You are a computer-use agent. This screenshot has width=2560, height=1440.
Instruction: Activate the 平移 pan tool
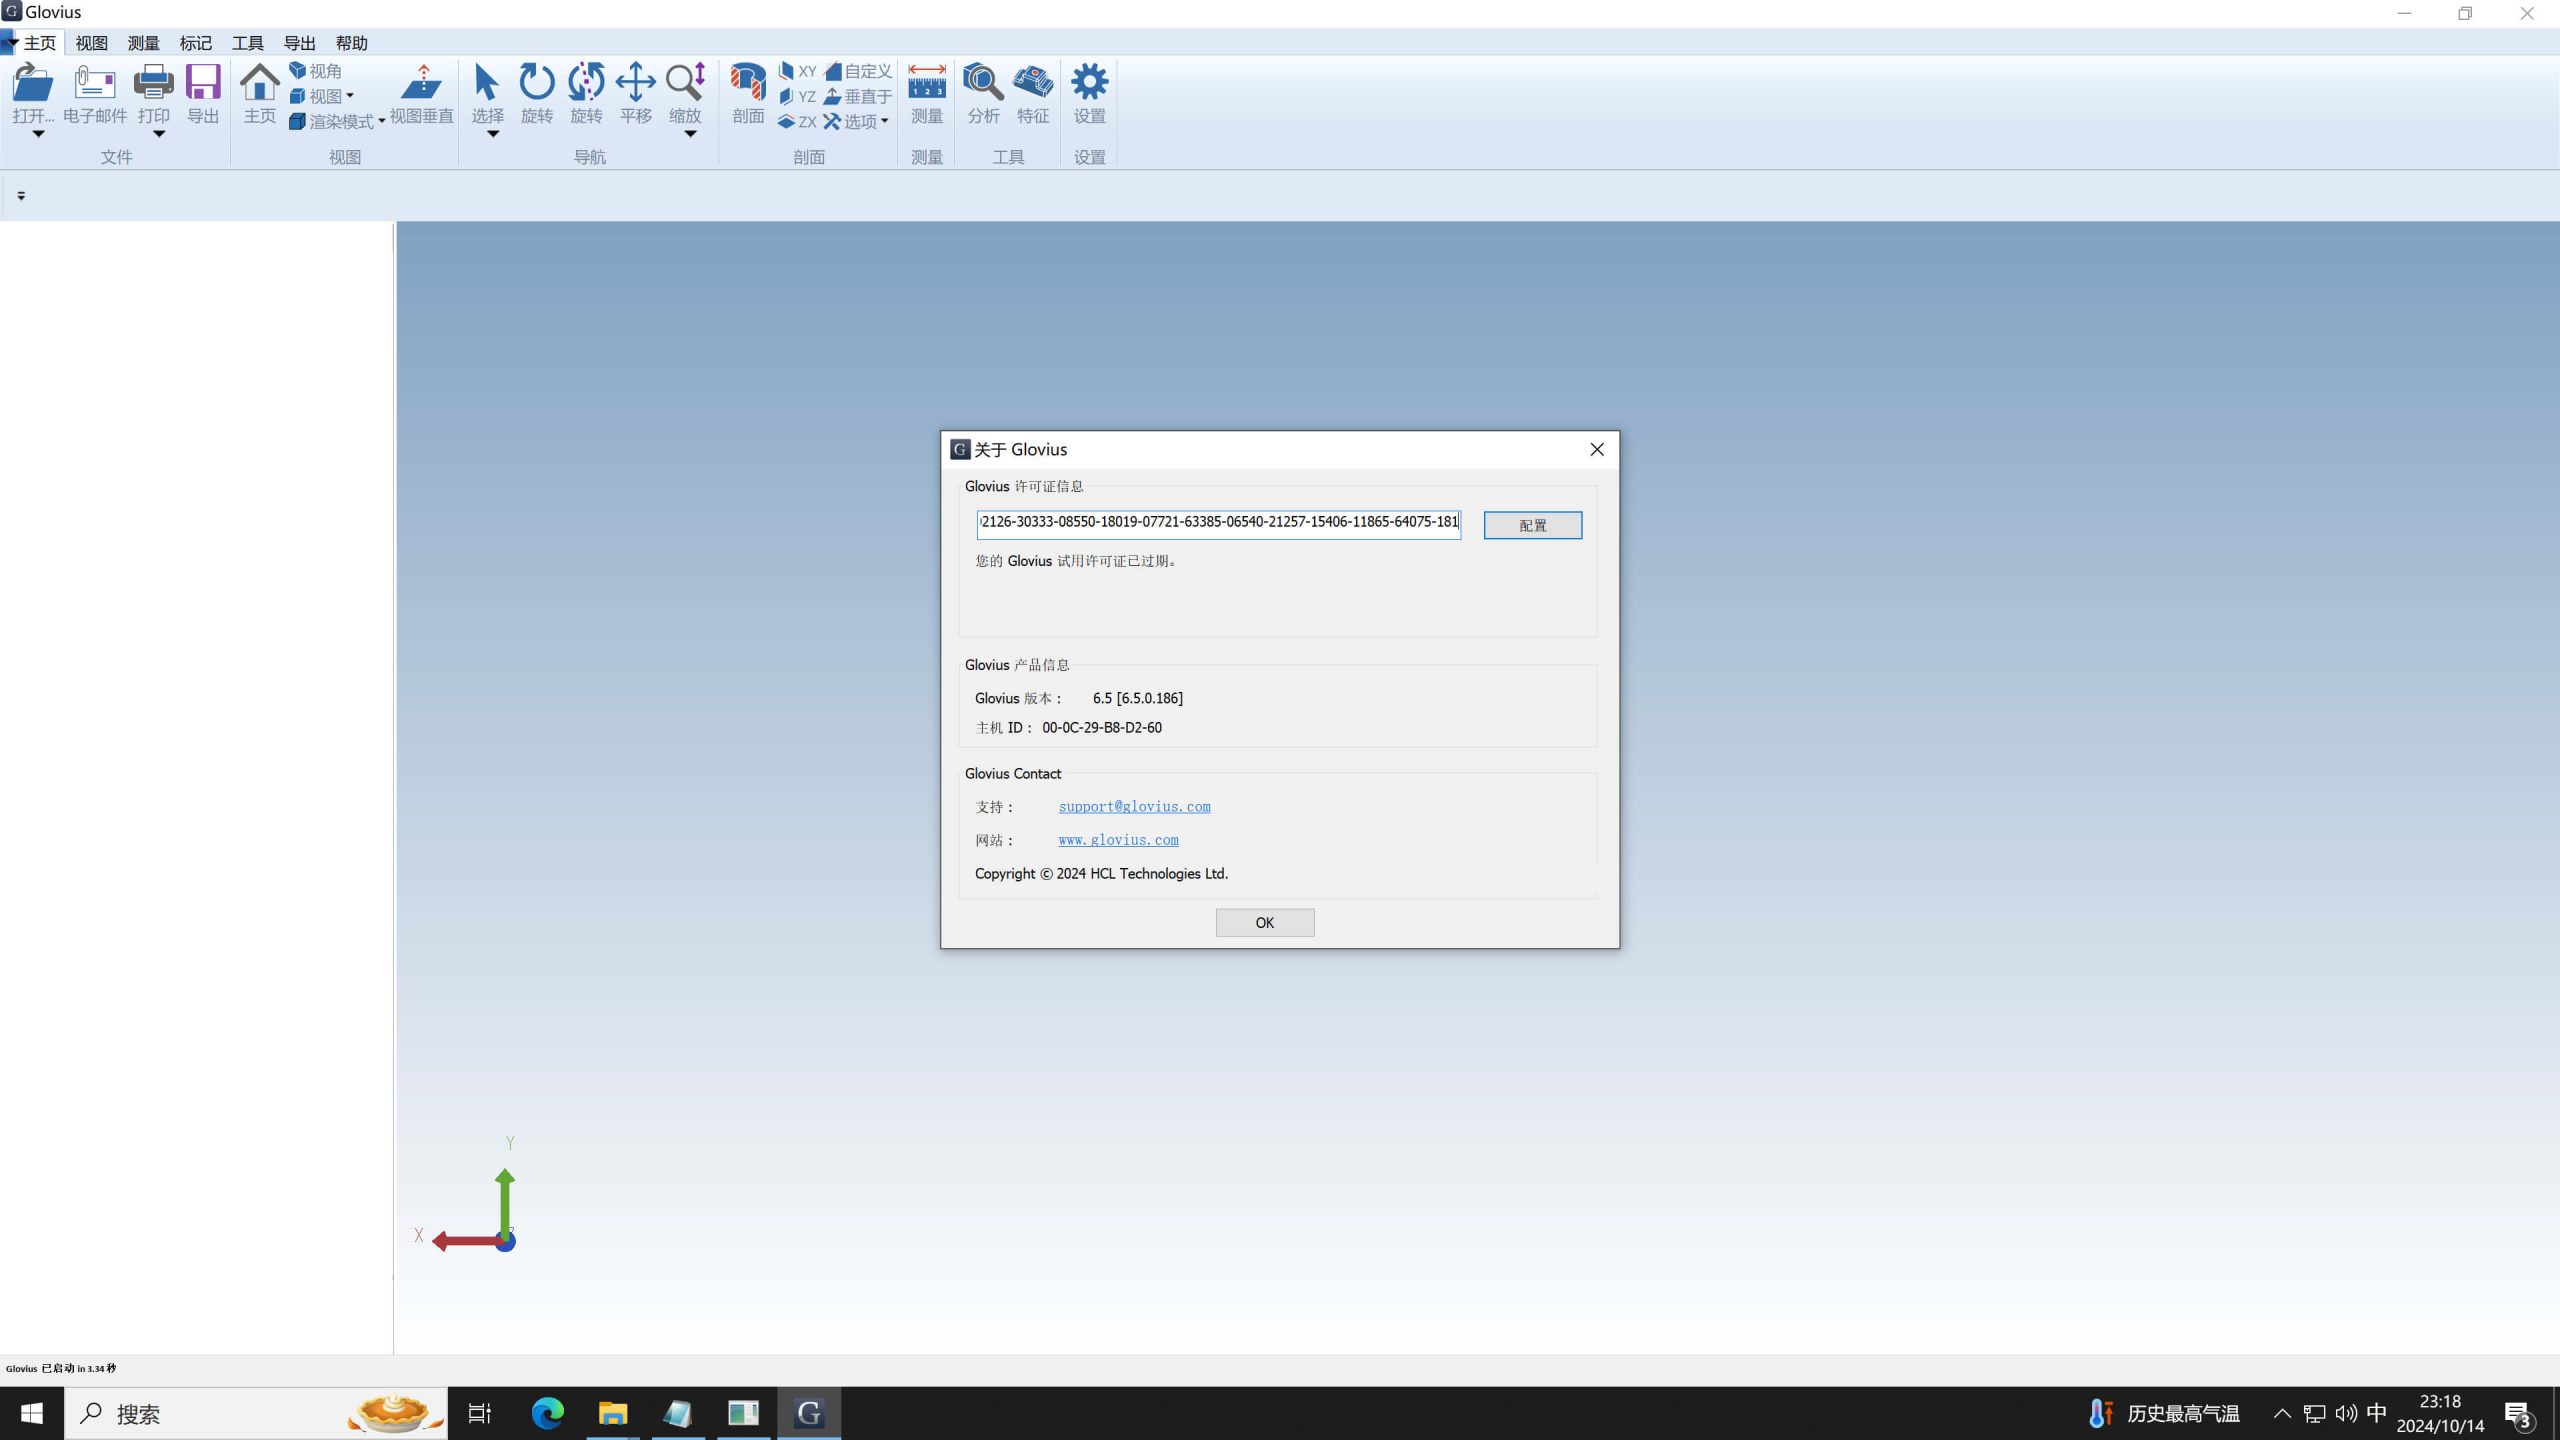[x=635, y=82]
